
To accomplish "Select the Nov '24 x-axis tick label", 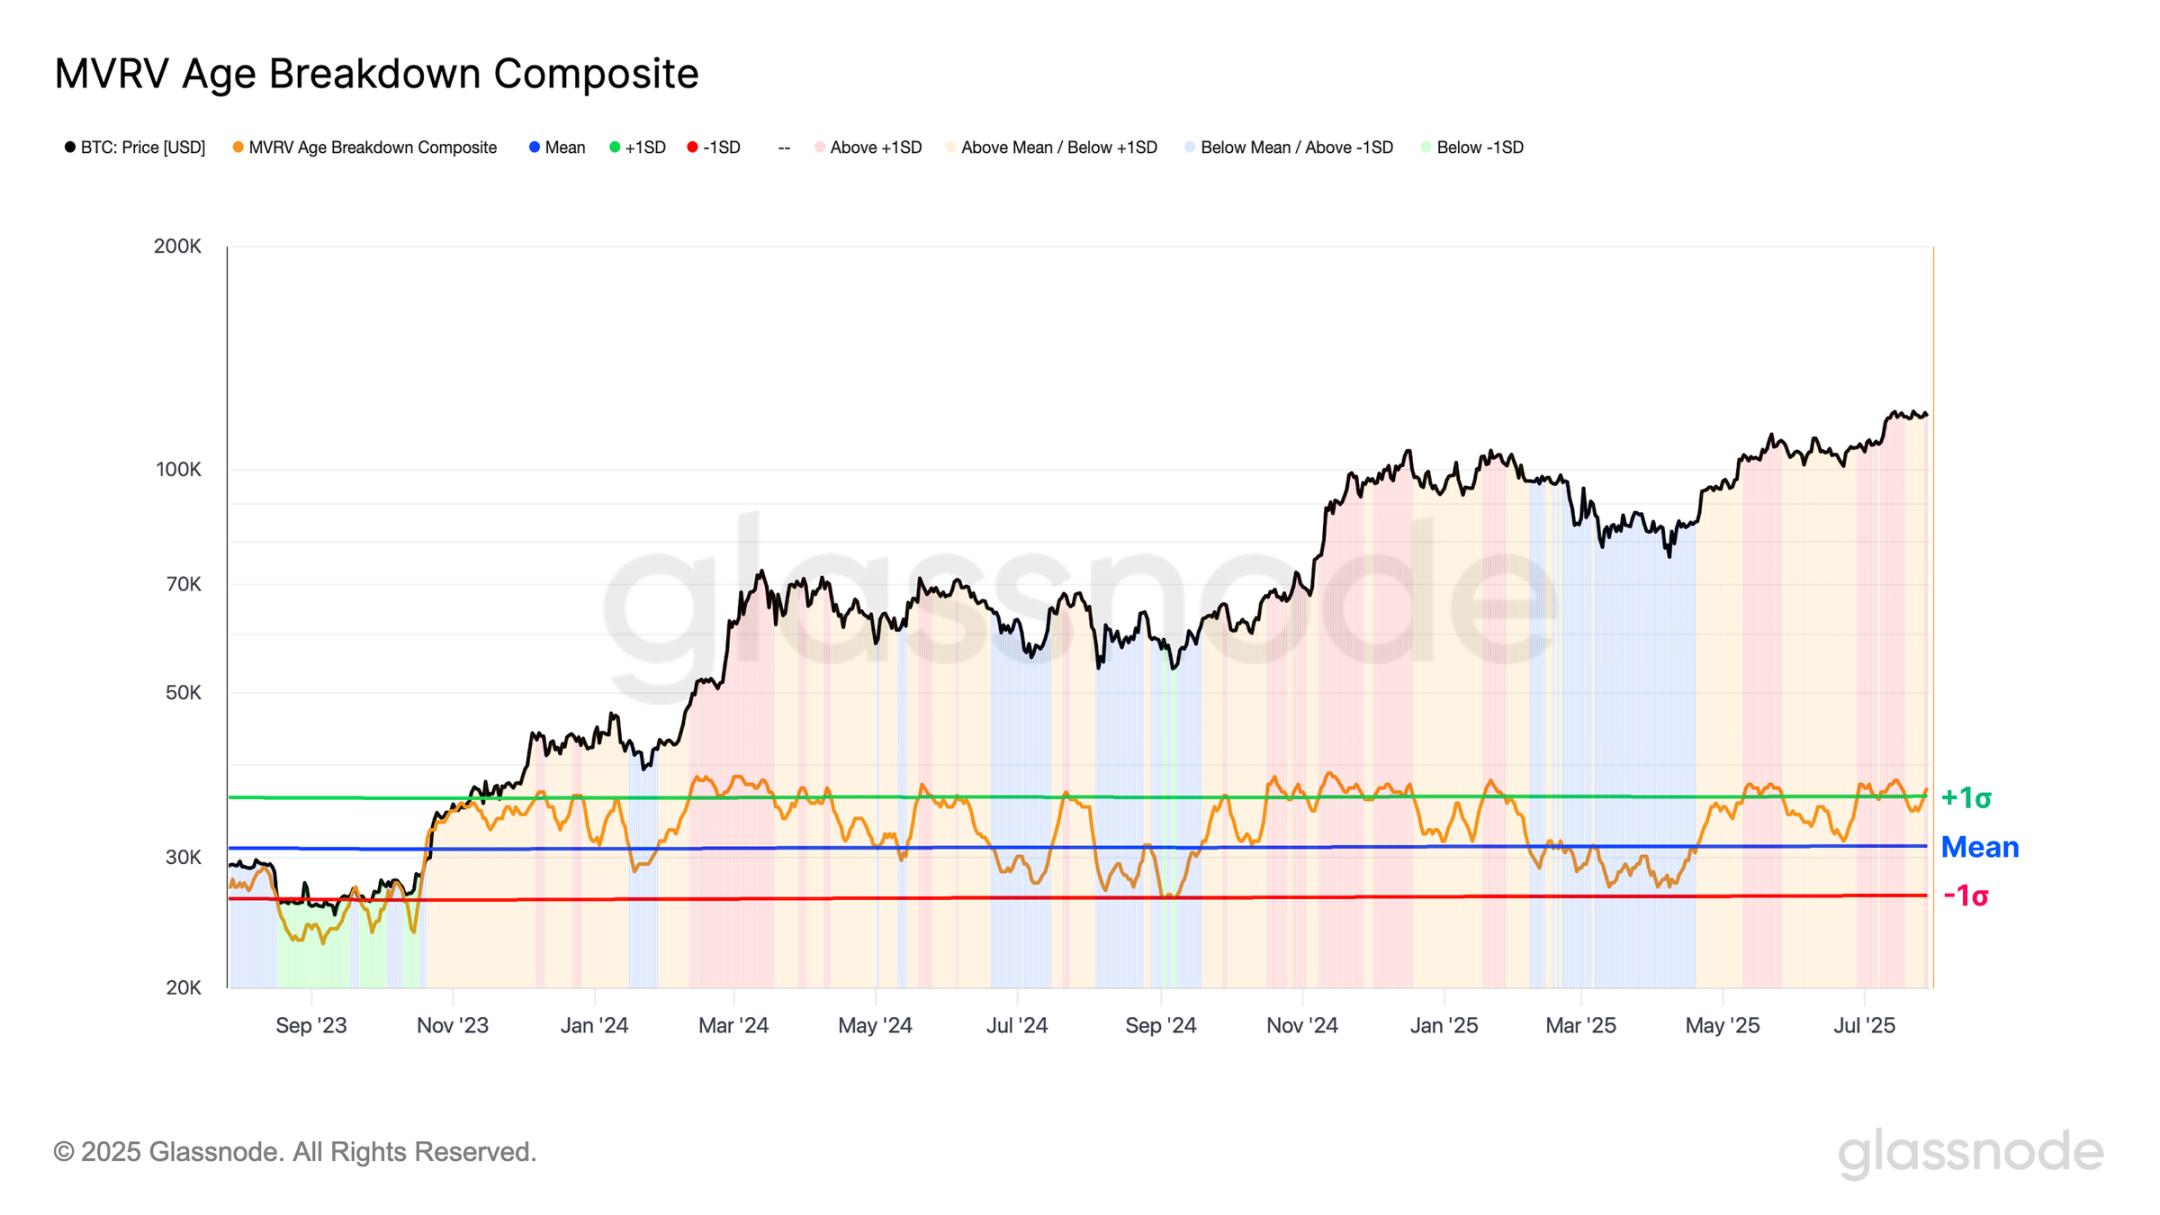I will click(x=1302, y=1026).
